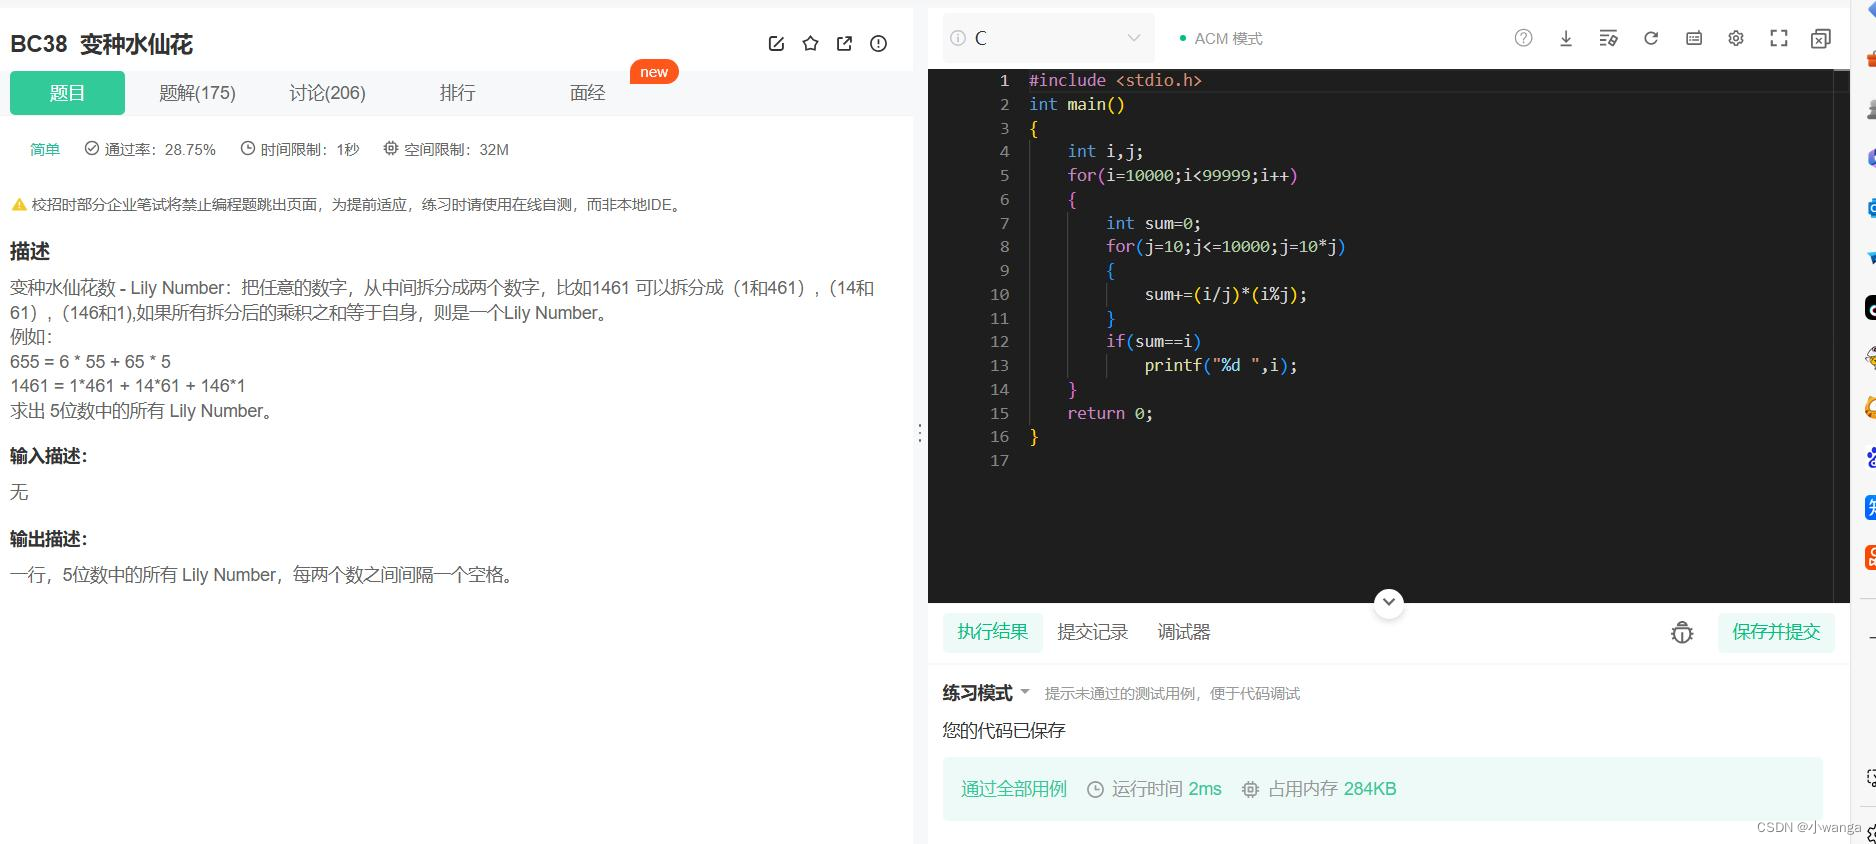Open the share icon next to the star
This screenshot has height=844, width=1876.
[844, 43]
